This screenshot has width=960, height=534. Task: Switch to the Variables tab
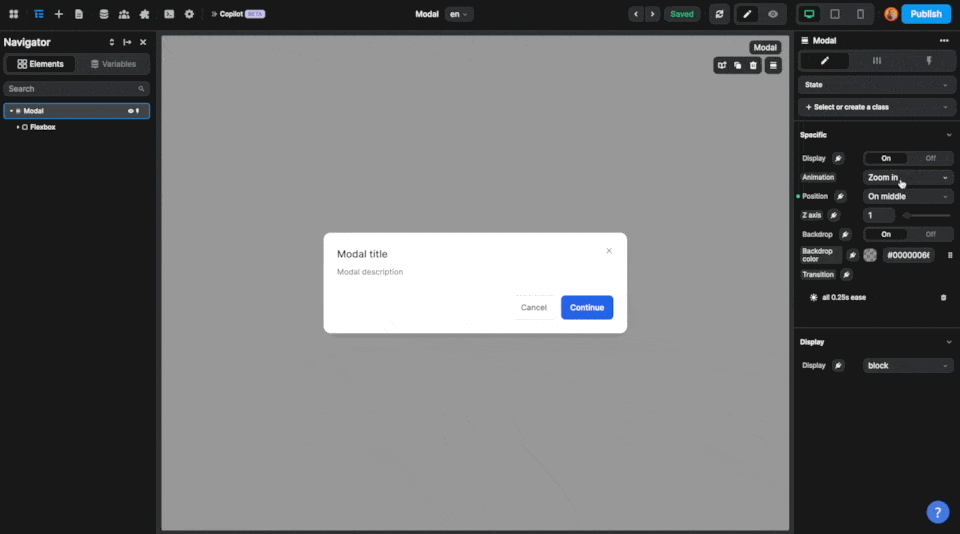click(x=113, y=64)
